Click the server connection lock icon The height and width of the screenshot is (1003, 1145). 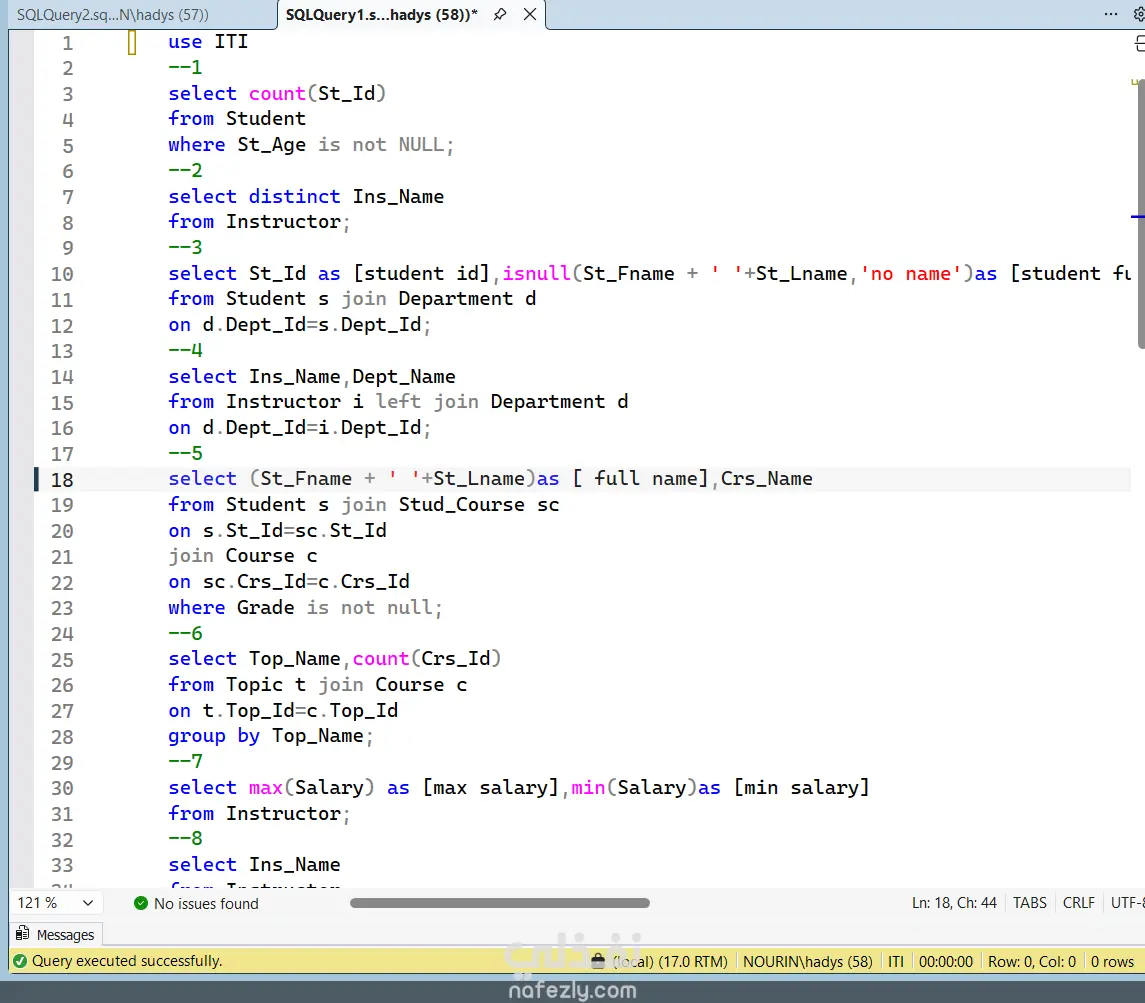pyautogui.click(x=598, y=961)
